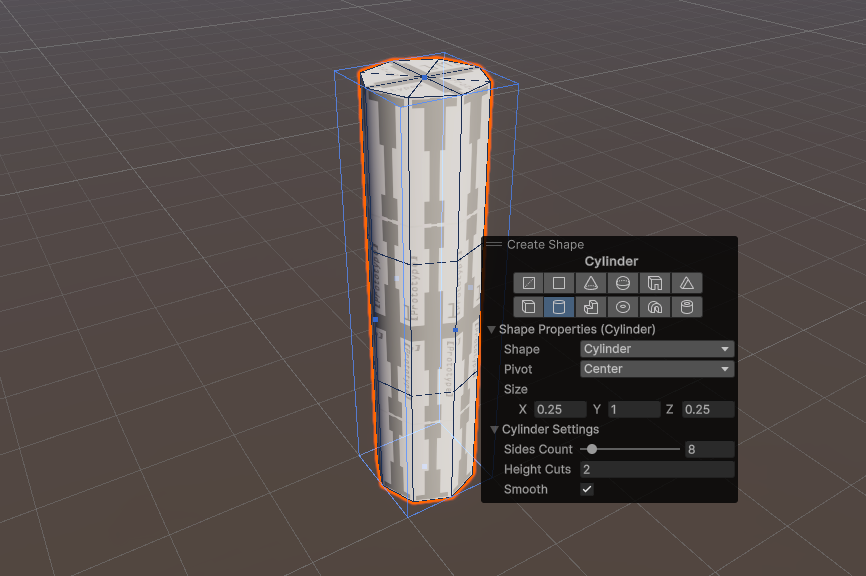This screenshot has width=866, height=576.
Task: Select the Plane shape icon with diagonal line
Action: 529,283
